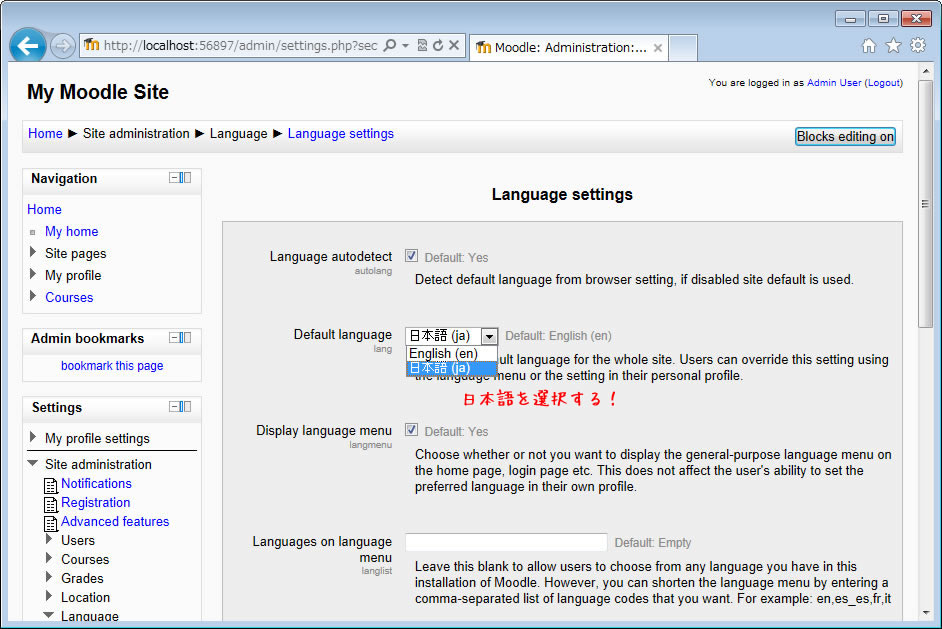Switch to the Moodle: Administration browser tab

pos(565,47)
